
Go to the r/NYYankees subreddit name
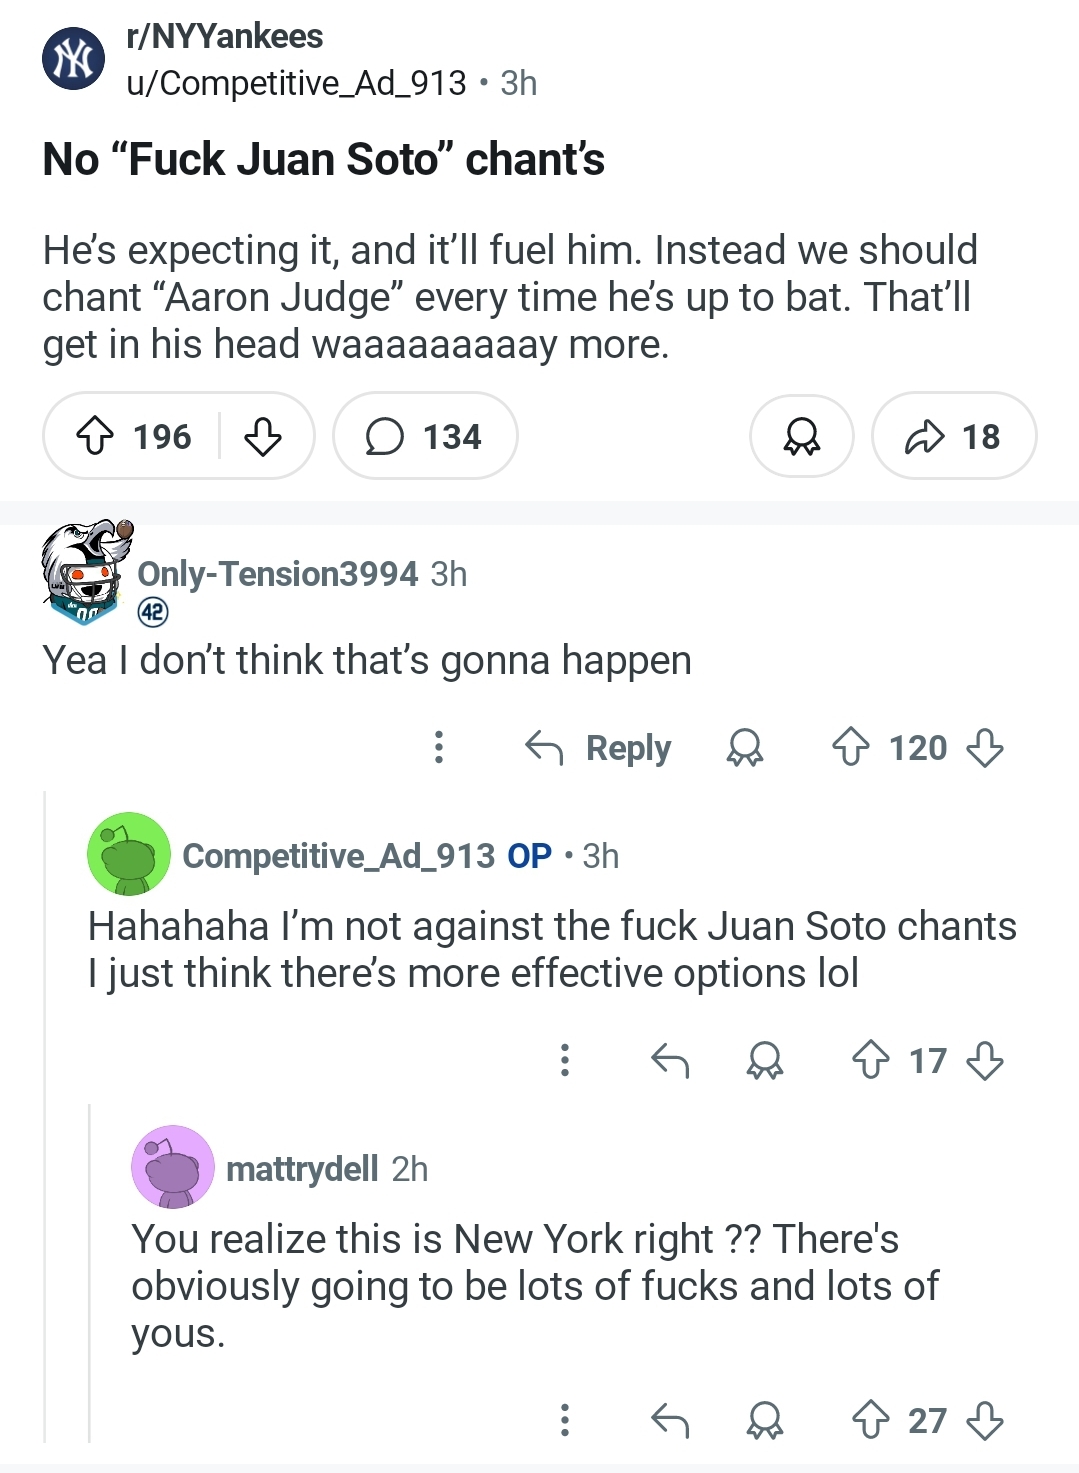tap(224, 36)
